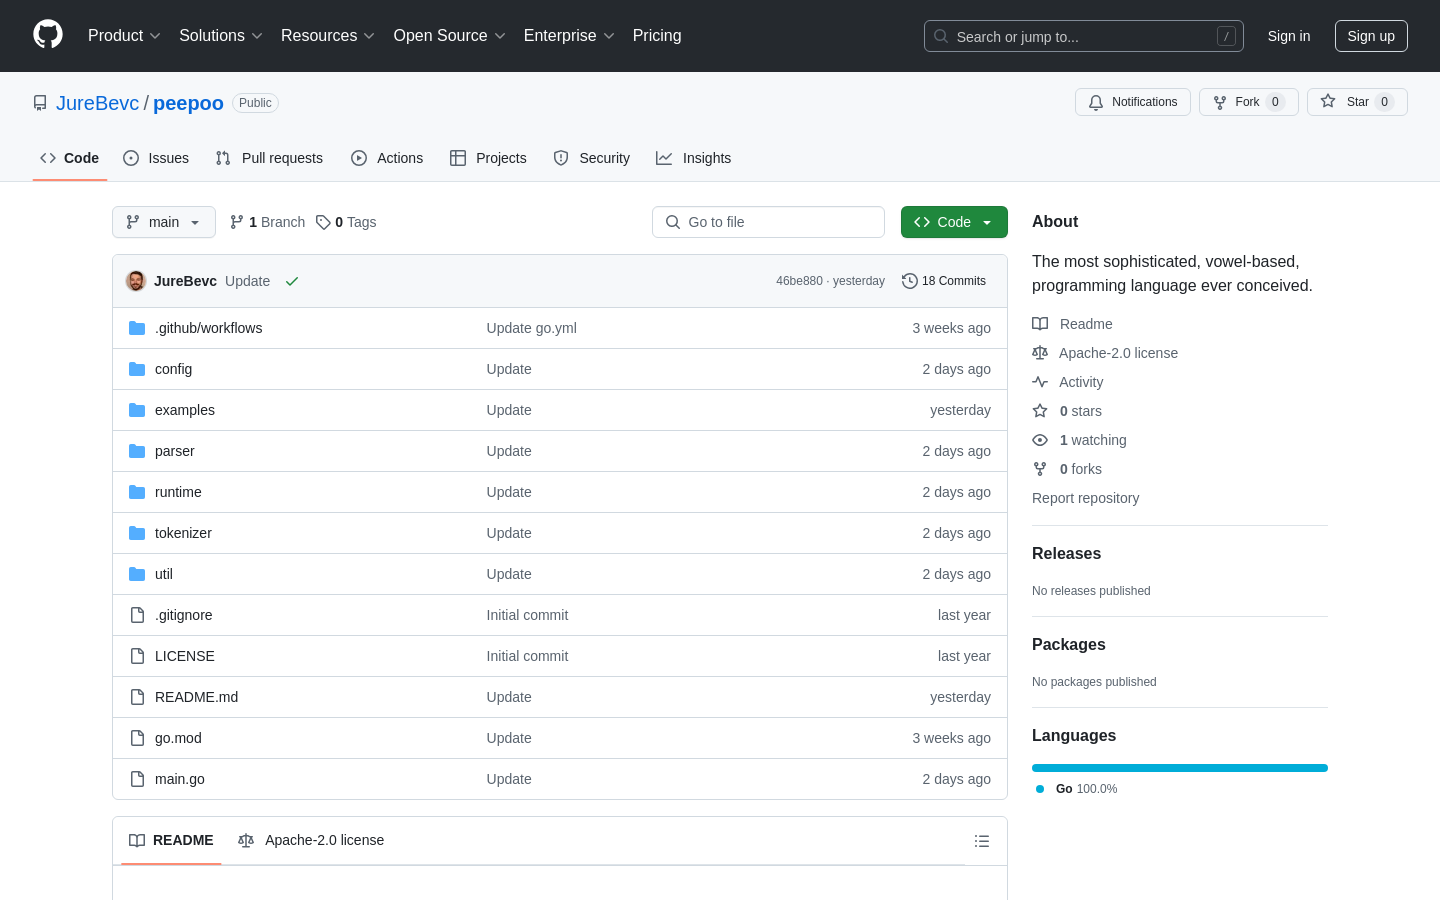
Task: Open the peepoo repository name link
Action: tap(188, 103)
